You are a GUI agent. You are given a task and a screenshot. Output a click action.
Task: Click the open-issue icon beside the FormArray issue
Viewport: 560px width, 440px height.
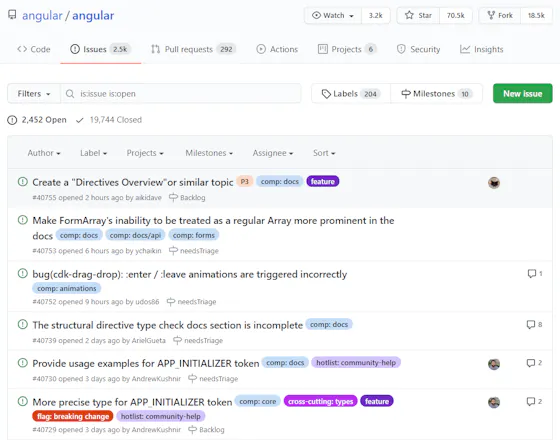click(x=22, y=220)
